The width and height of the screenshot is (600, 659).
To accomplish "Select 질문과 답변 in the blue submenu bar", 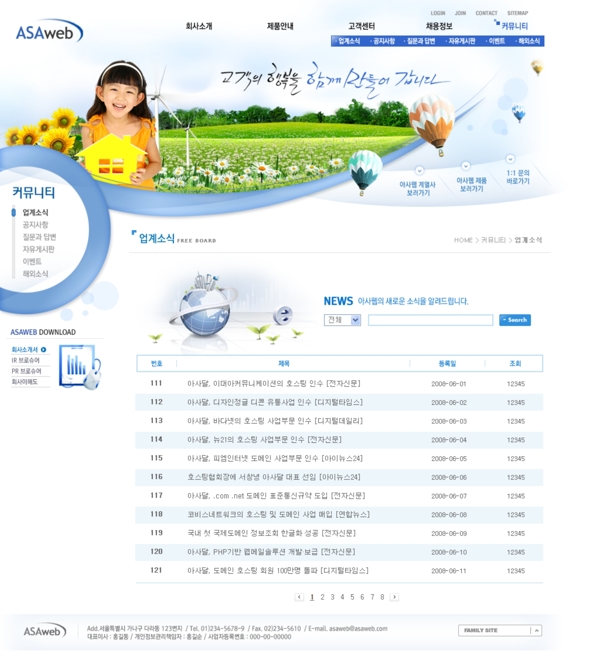I will (421, 41).
